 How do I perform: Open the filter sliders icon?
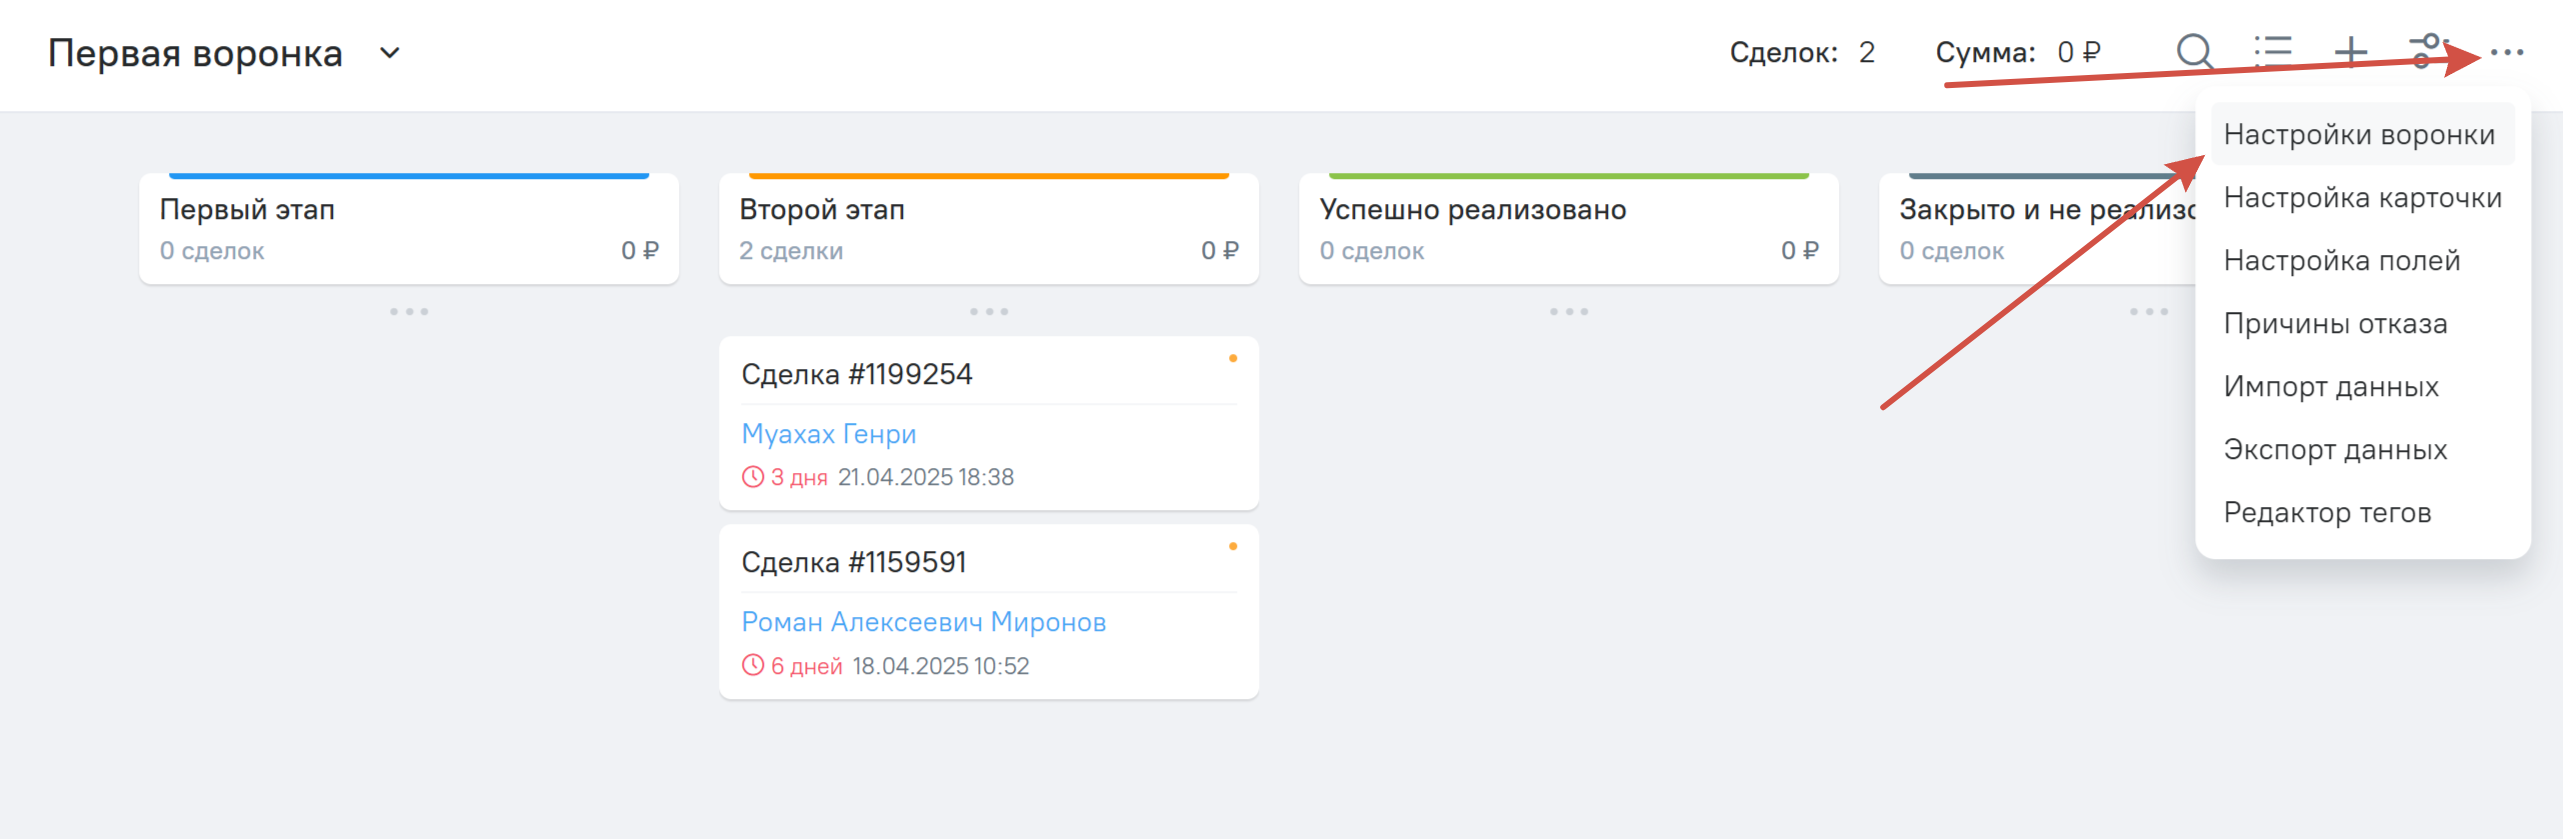click(x=2426, y=50)
